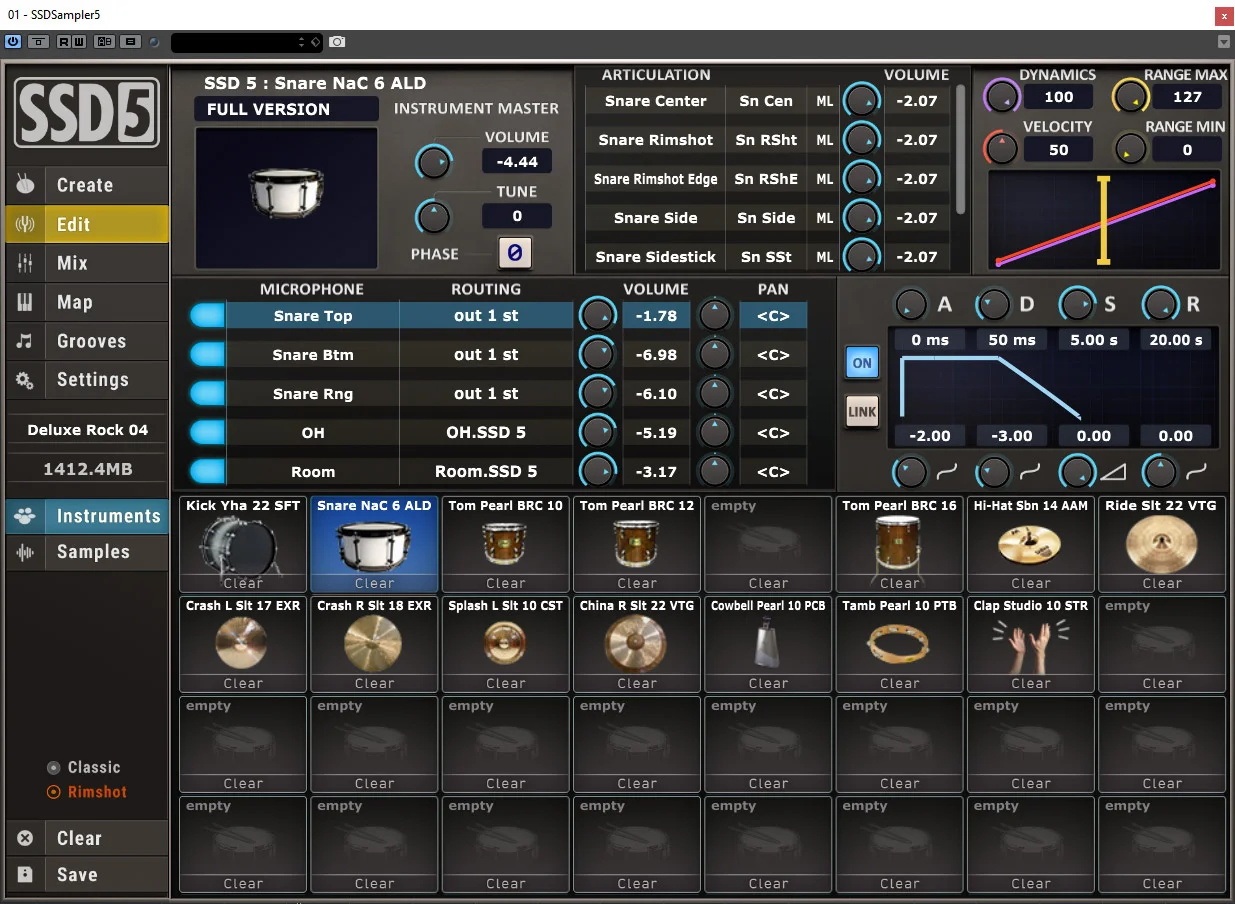Show the Instruments browser
The image size is (1235, 904).
[87, 516]
